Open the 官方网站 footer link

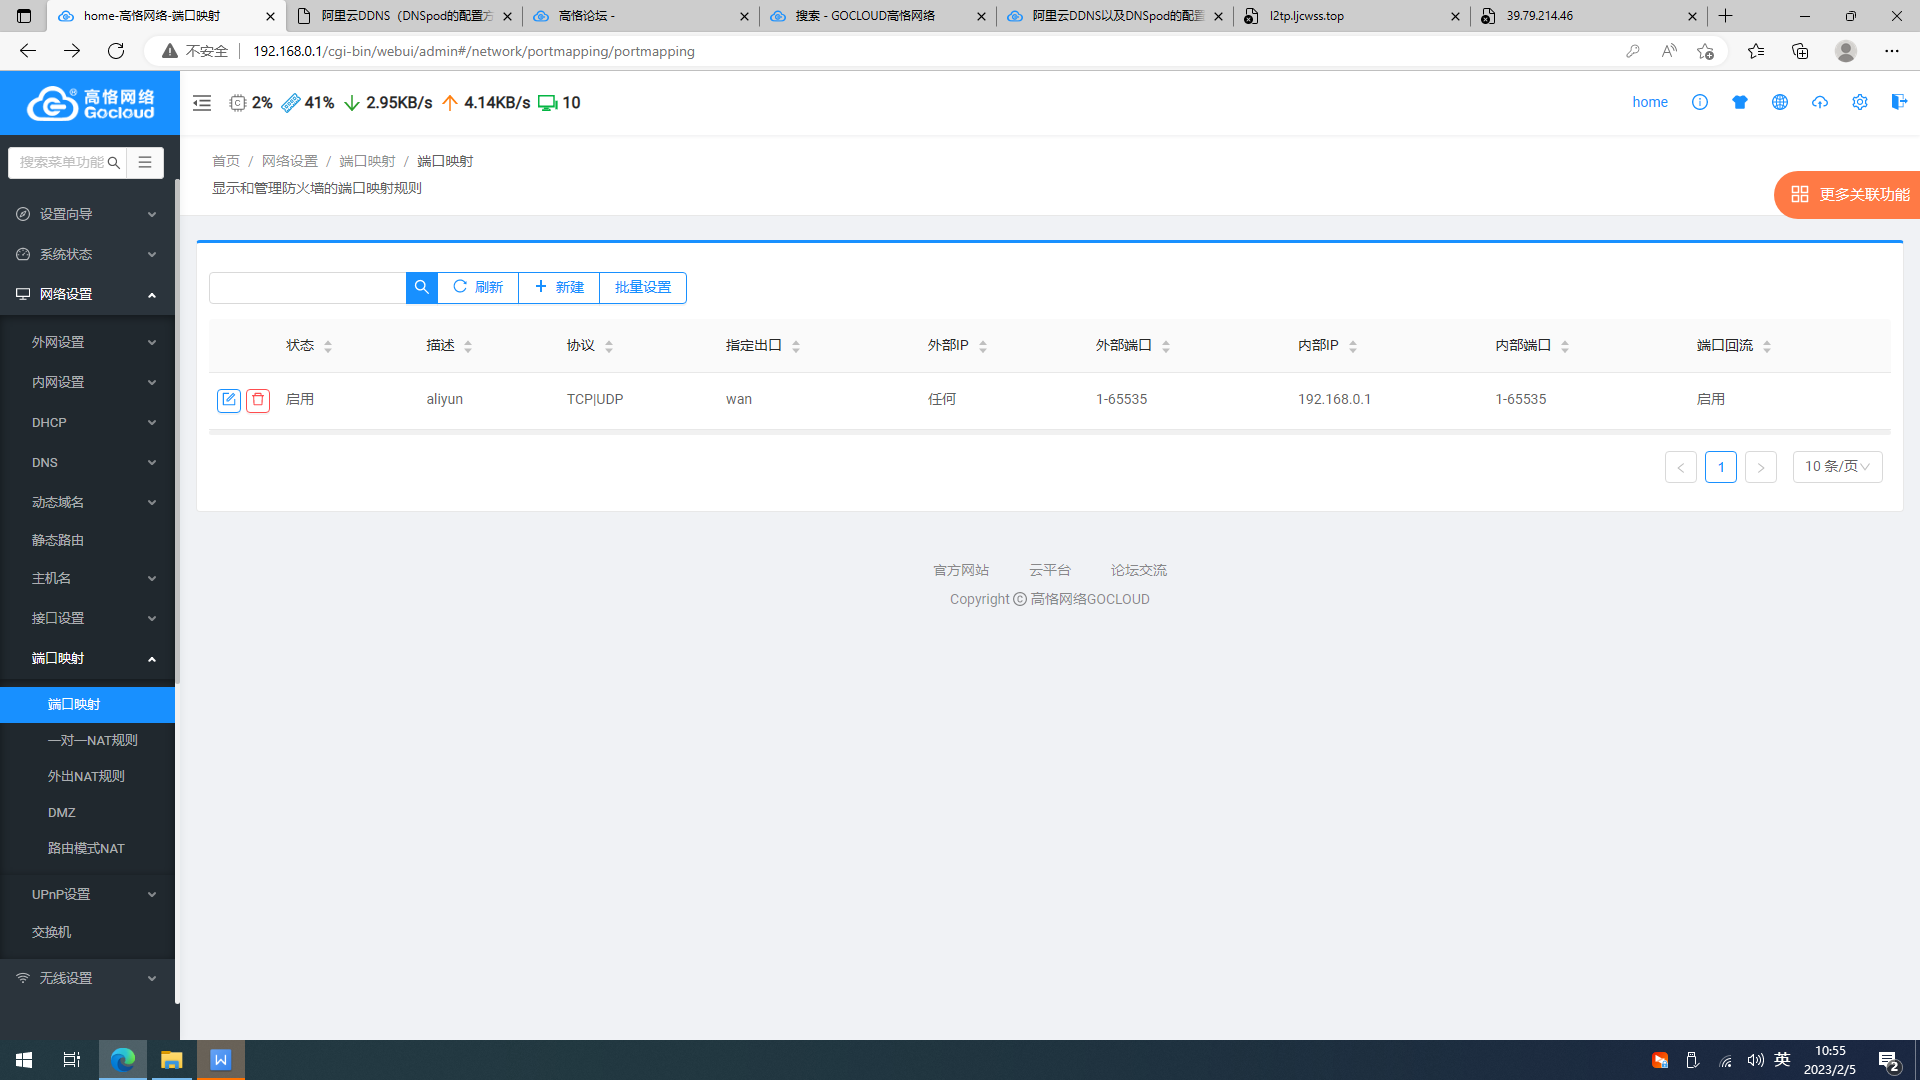coord(961,570)
